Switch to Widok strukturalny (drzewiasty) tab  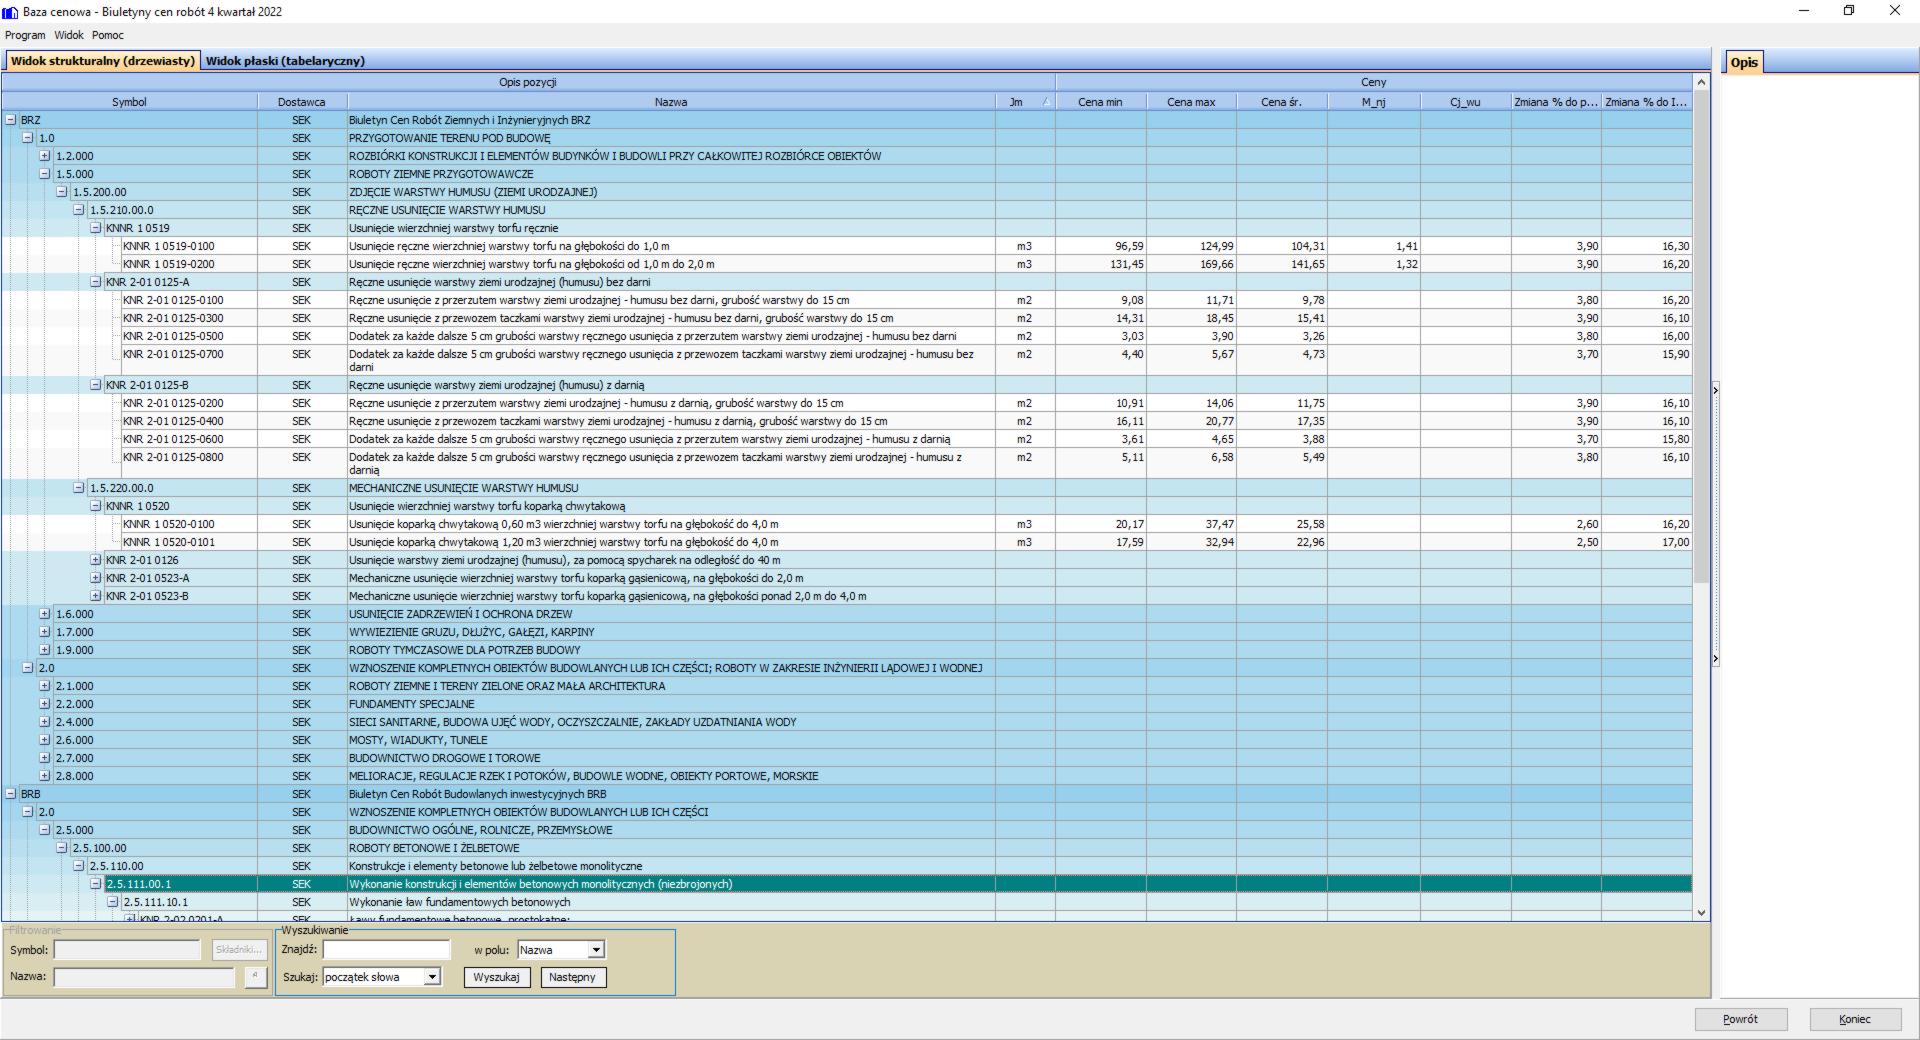[x=102, y=61]
